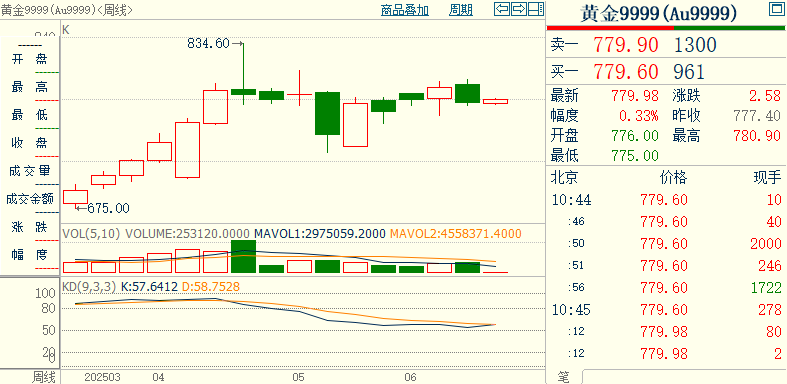Click the right arrow navigation icon
Image resolution: width=787 pixels, height=384 pixels.
pyautogui.click(x=519, y=9)
